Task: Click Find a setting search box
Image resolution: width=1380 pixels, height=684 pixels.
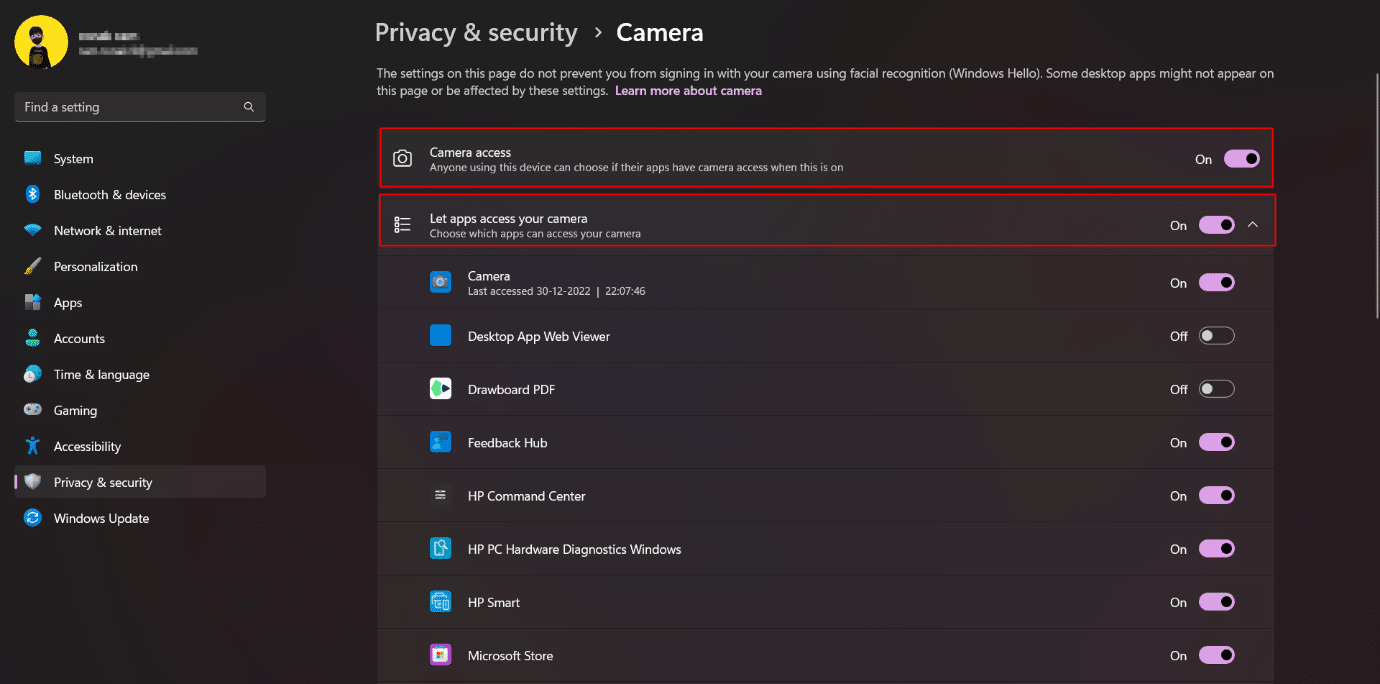Action: click(x=140, y=107)
